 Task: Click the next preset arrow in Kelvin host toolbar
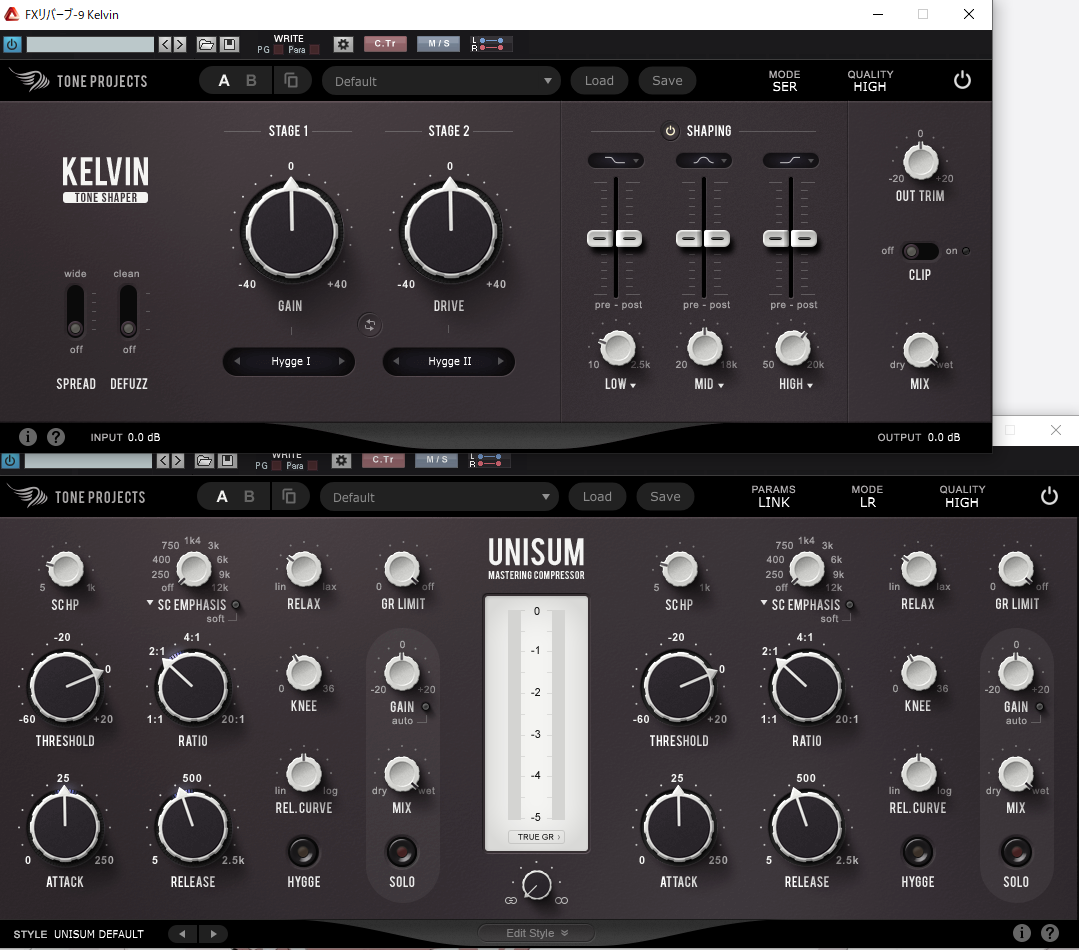(180, 45)
